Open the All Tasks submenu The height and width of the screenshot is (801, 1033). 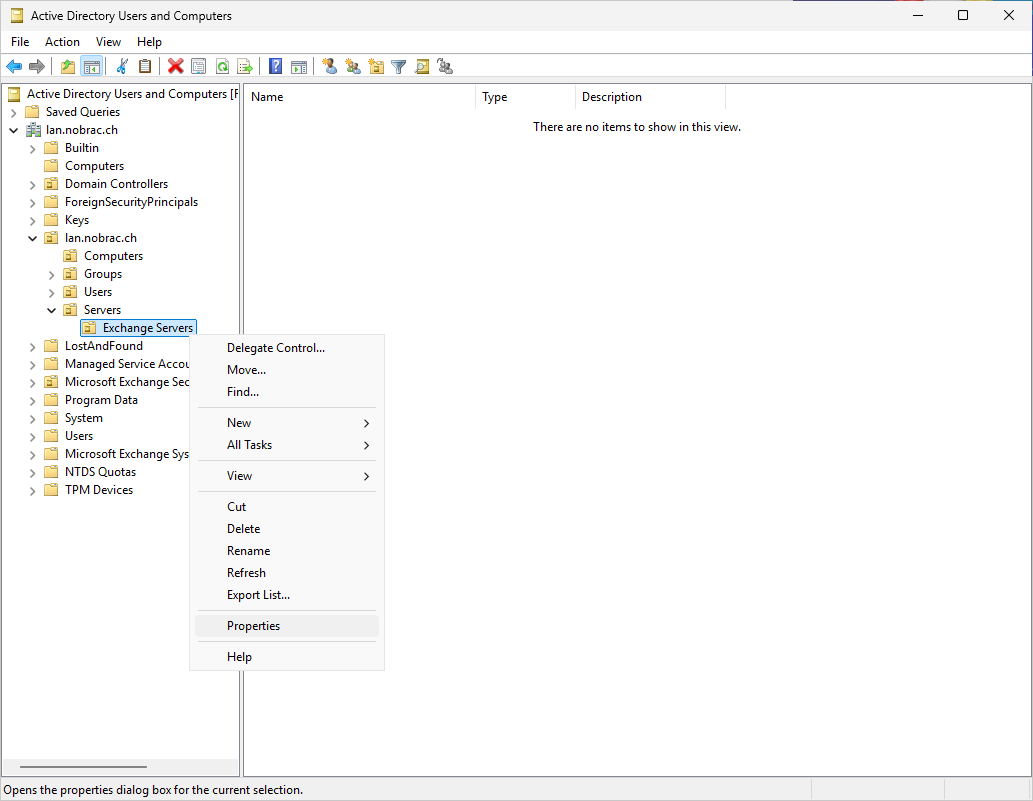tap(287, 445)
